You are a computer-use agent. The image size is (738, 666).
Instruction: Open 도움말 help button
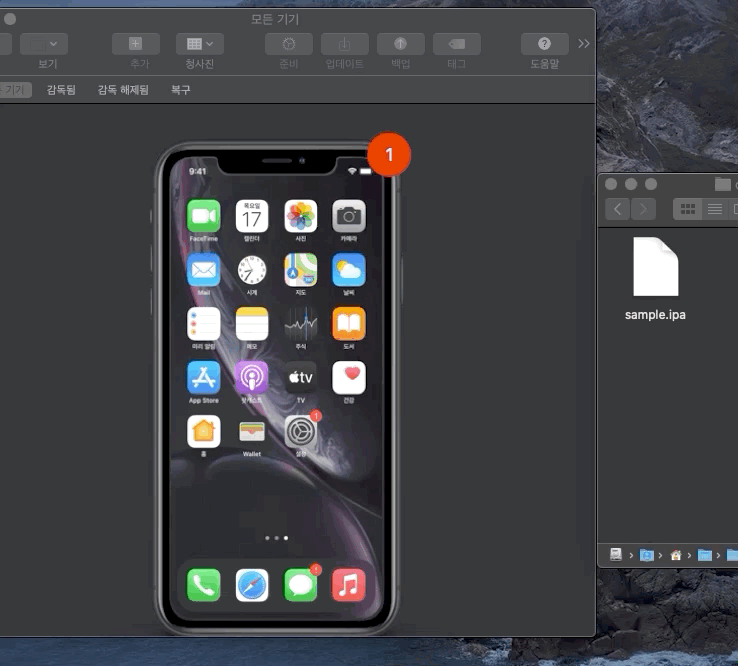[545, 44]
